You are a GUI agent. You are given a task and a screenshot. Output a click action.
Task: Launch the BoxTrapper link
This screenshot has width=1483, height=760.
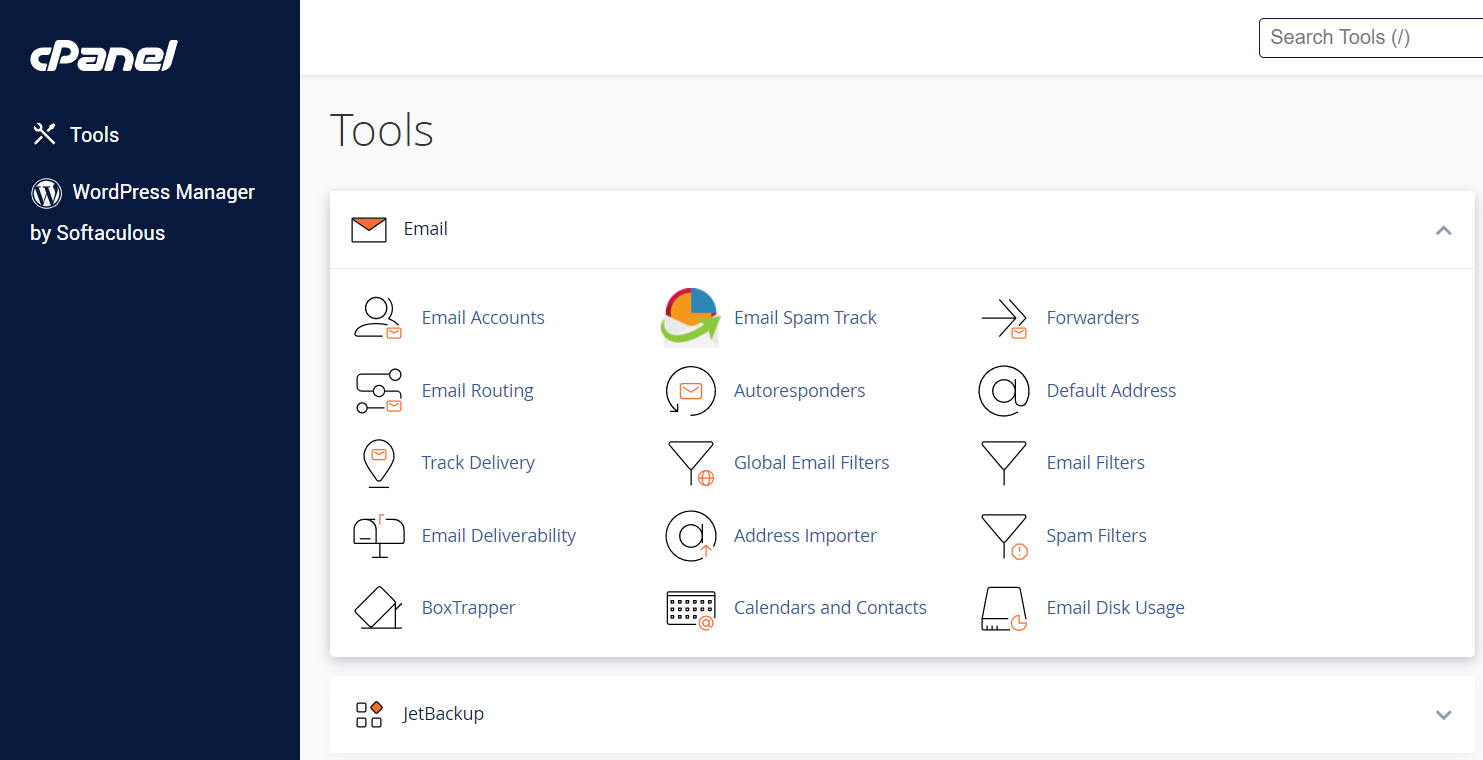pos(468,608)
